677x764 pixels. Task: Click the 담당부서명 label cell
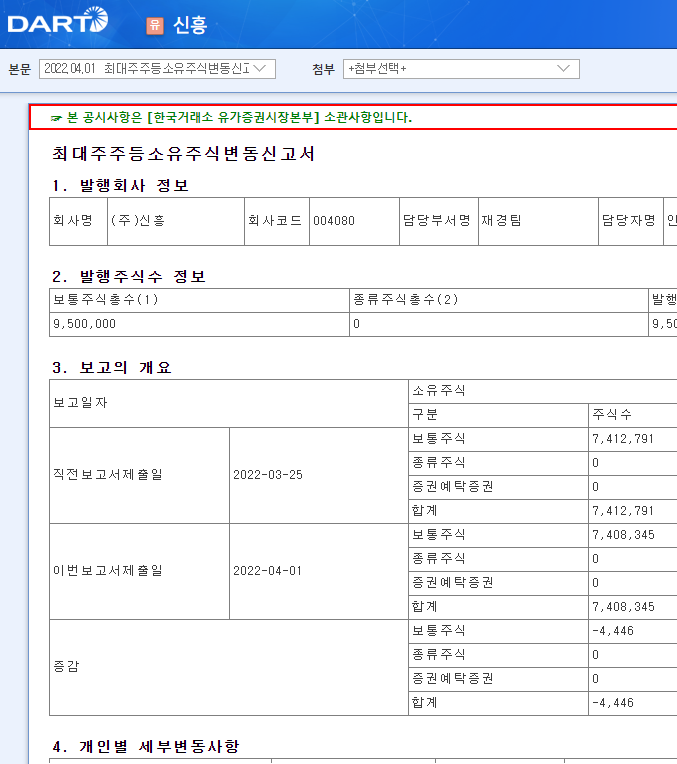[x=439, y=221]
